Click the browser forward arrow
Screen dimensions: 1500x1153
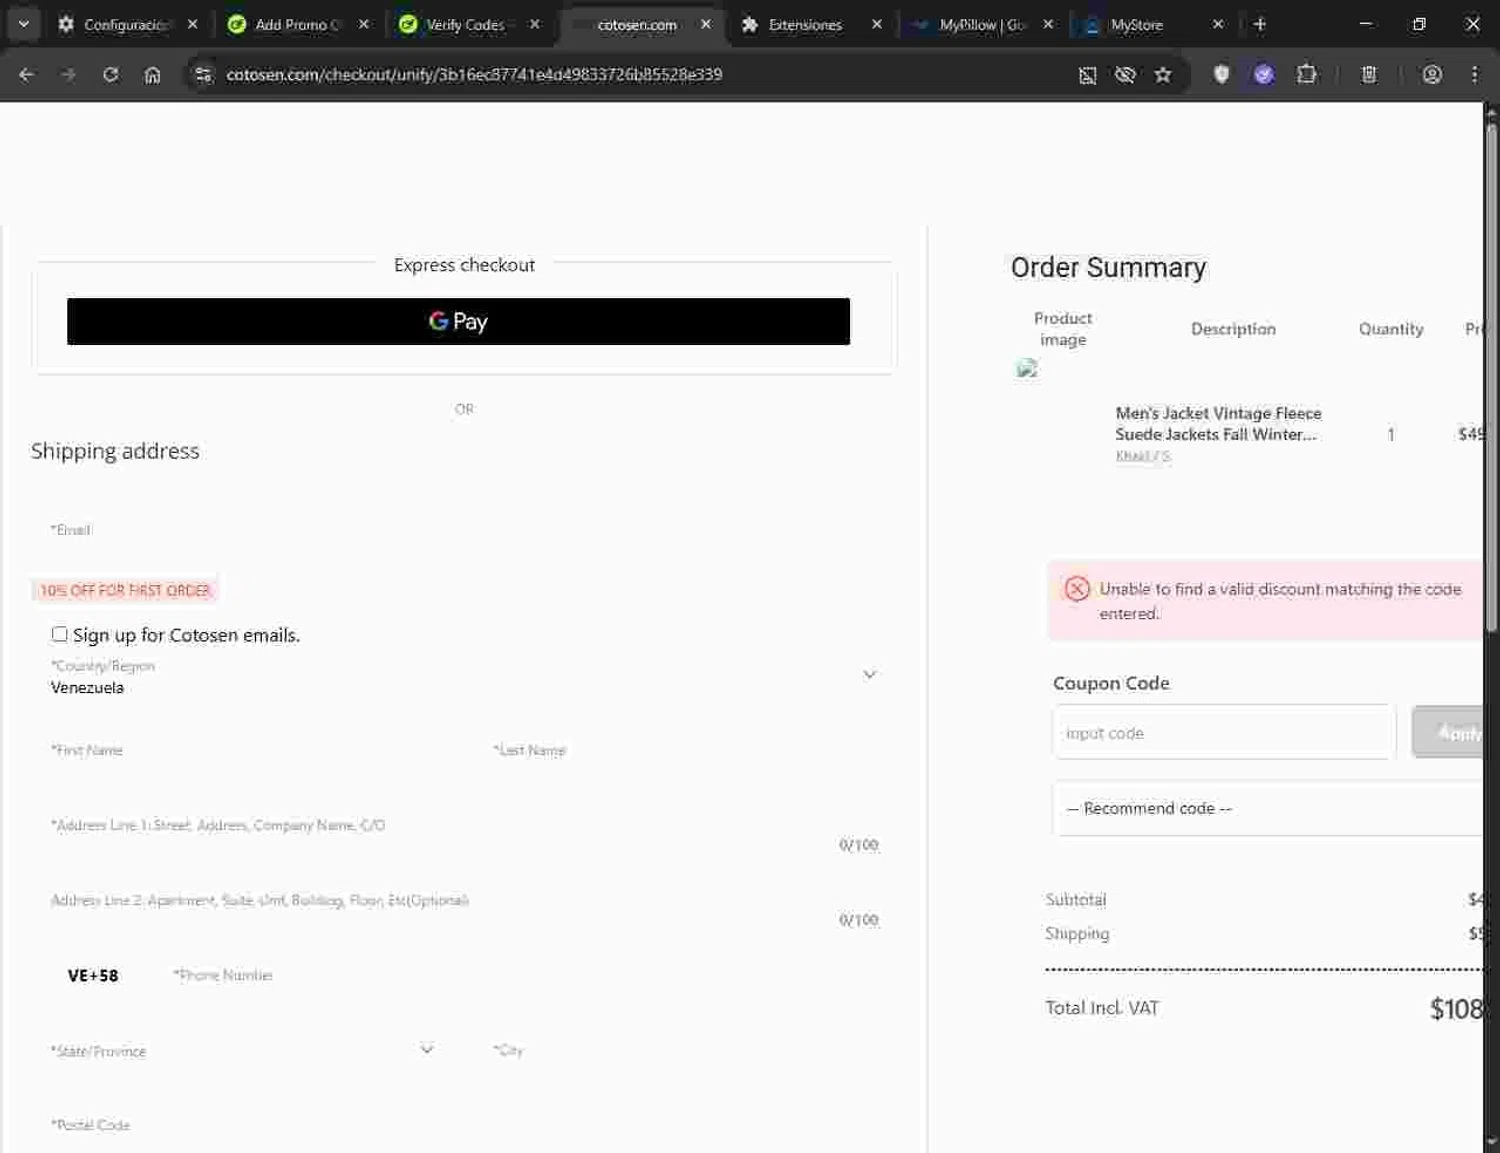point(68,74)
